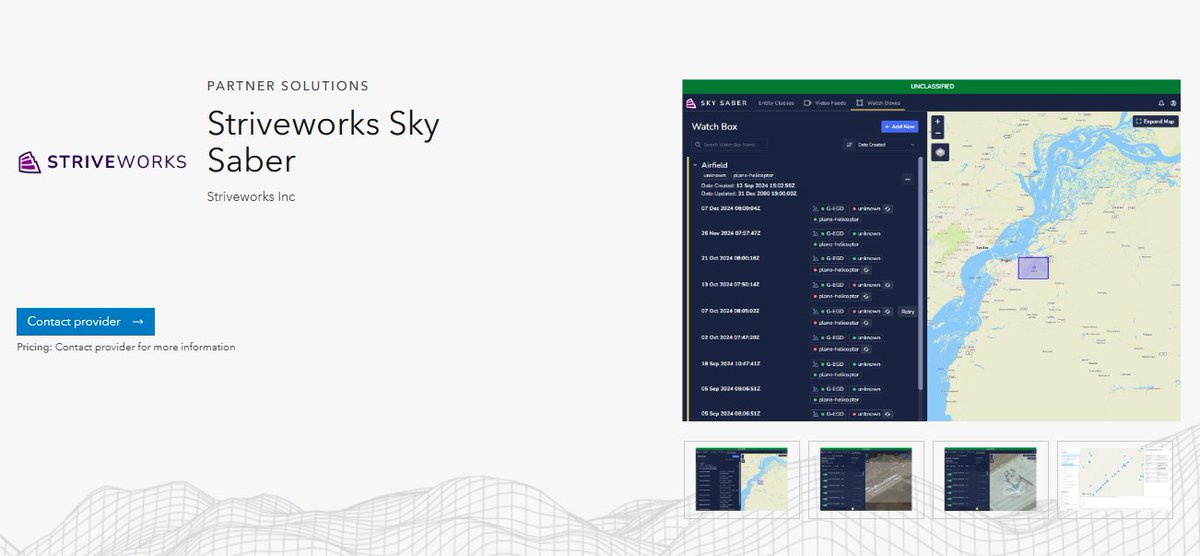Click the unknown tag on 02 Oct 2024 row
Viewport: 1200px width, 556px height.
pyautogui.click(x=866, y=338)
